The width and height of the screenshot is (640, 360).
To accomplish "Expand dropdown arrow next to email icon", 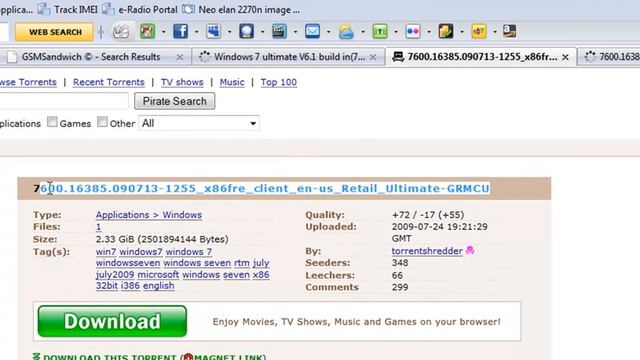I will [329, 32].
